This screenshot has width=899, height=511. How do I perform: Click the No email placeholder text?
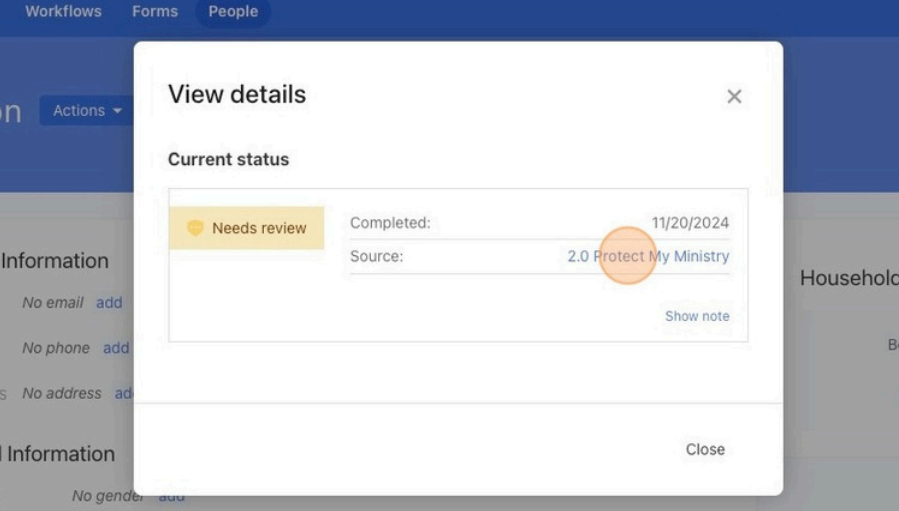(x=53, y=303)
